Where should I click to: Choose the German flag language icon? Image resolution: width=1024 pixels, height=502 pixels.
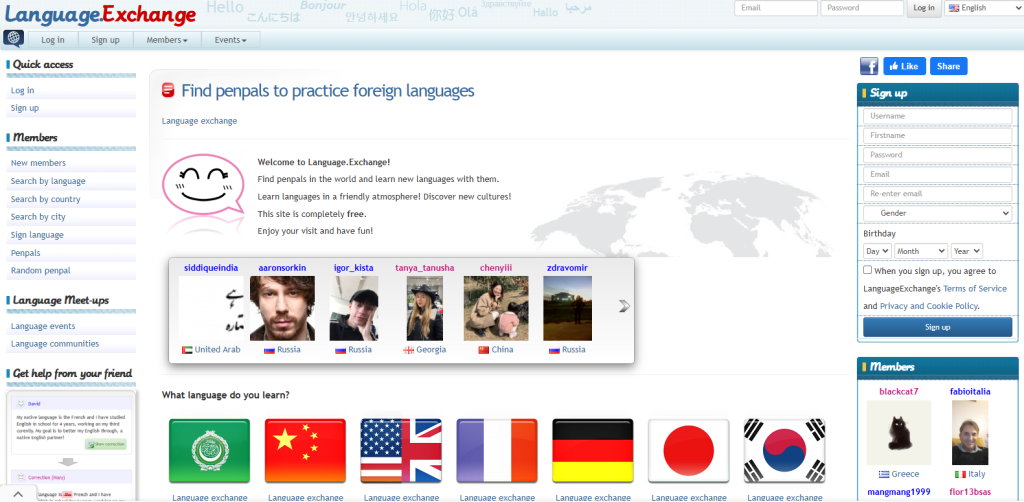click(593, 451)
